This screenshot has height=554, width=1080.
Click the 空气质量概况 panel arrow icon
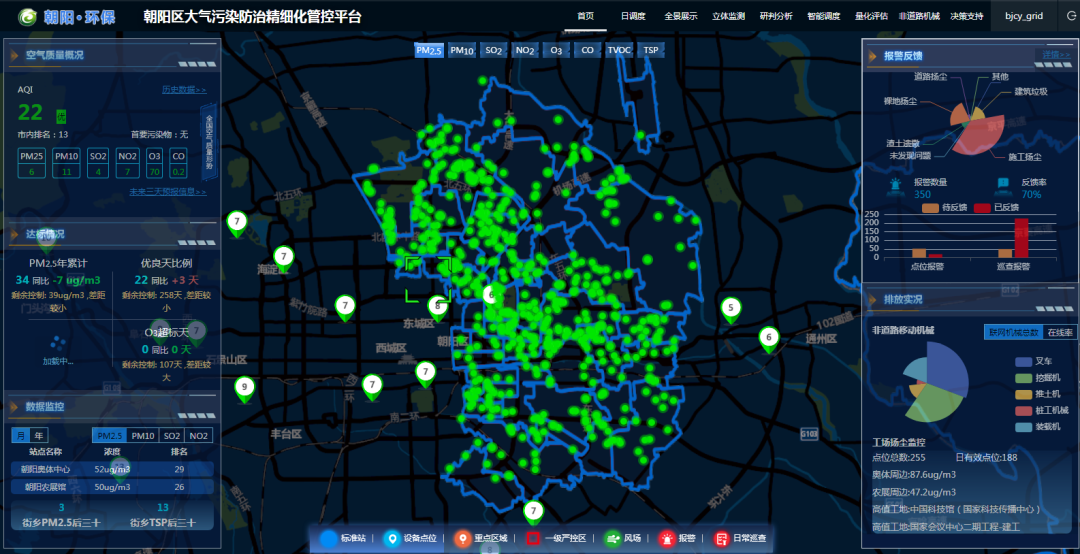tap(14, 55)
